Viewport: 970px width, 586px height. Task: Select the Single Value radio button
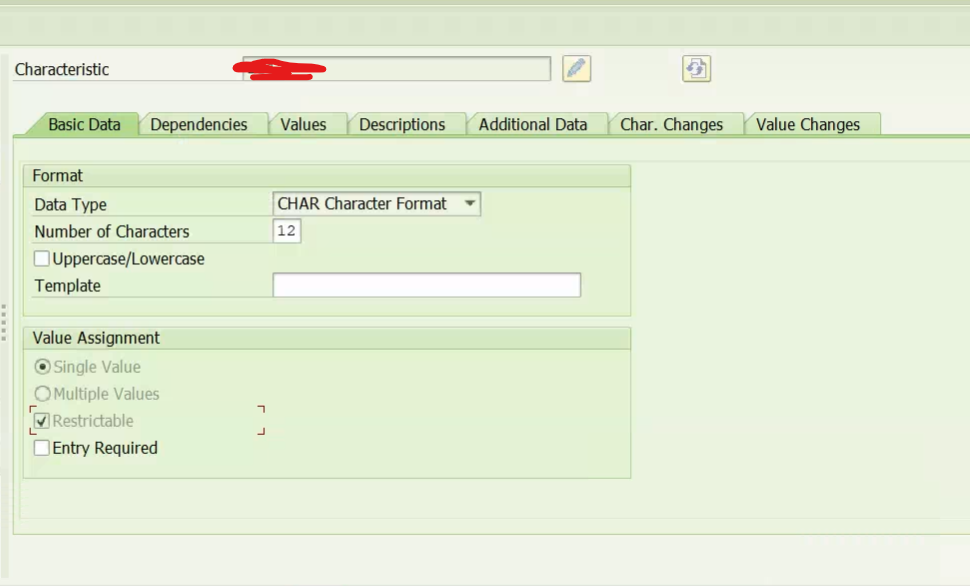(43, 367)
